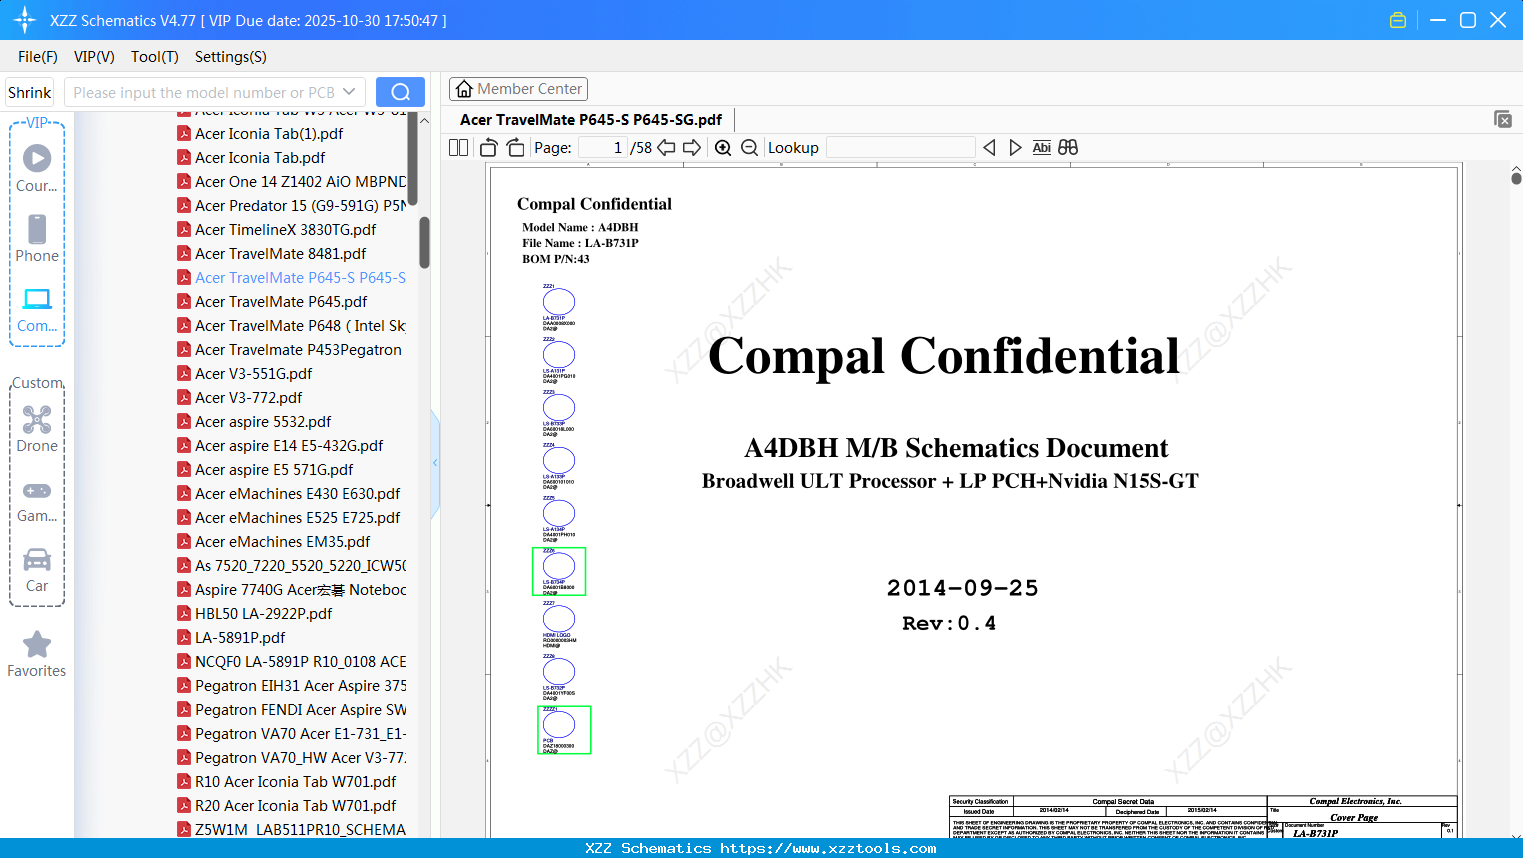Focus the model number or PCB search field

(x=203, y=92)
